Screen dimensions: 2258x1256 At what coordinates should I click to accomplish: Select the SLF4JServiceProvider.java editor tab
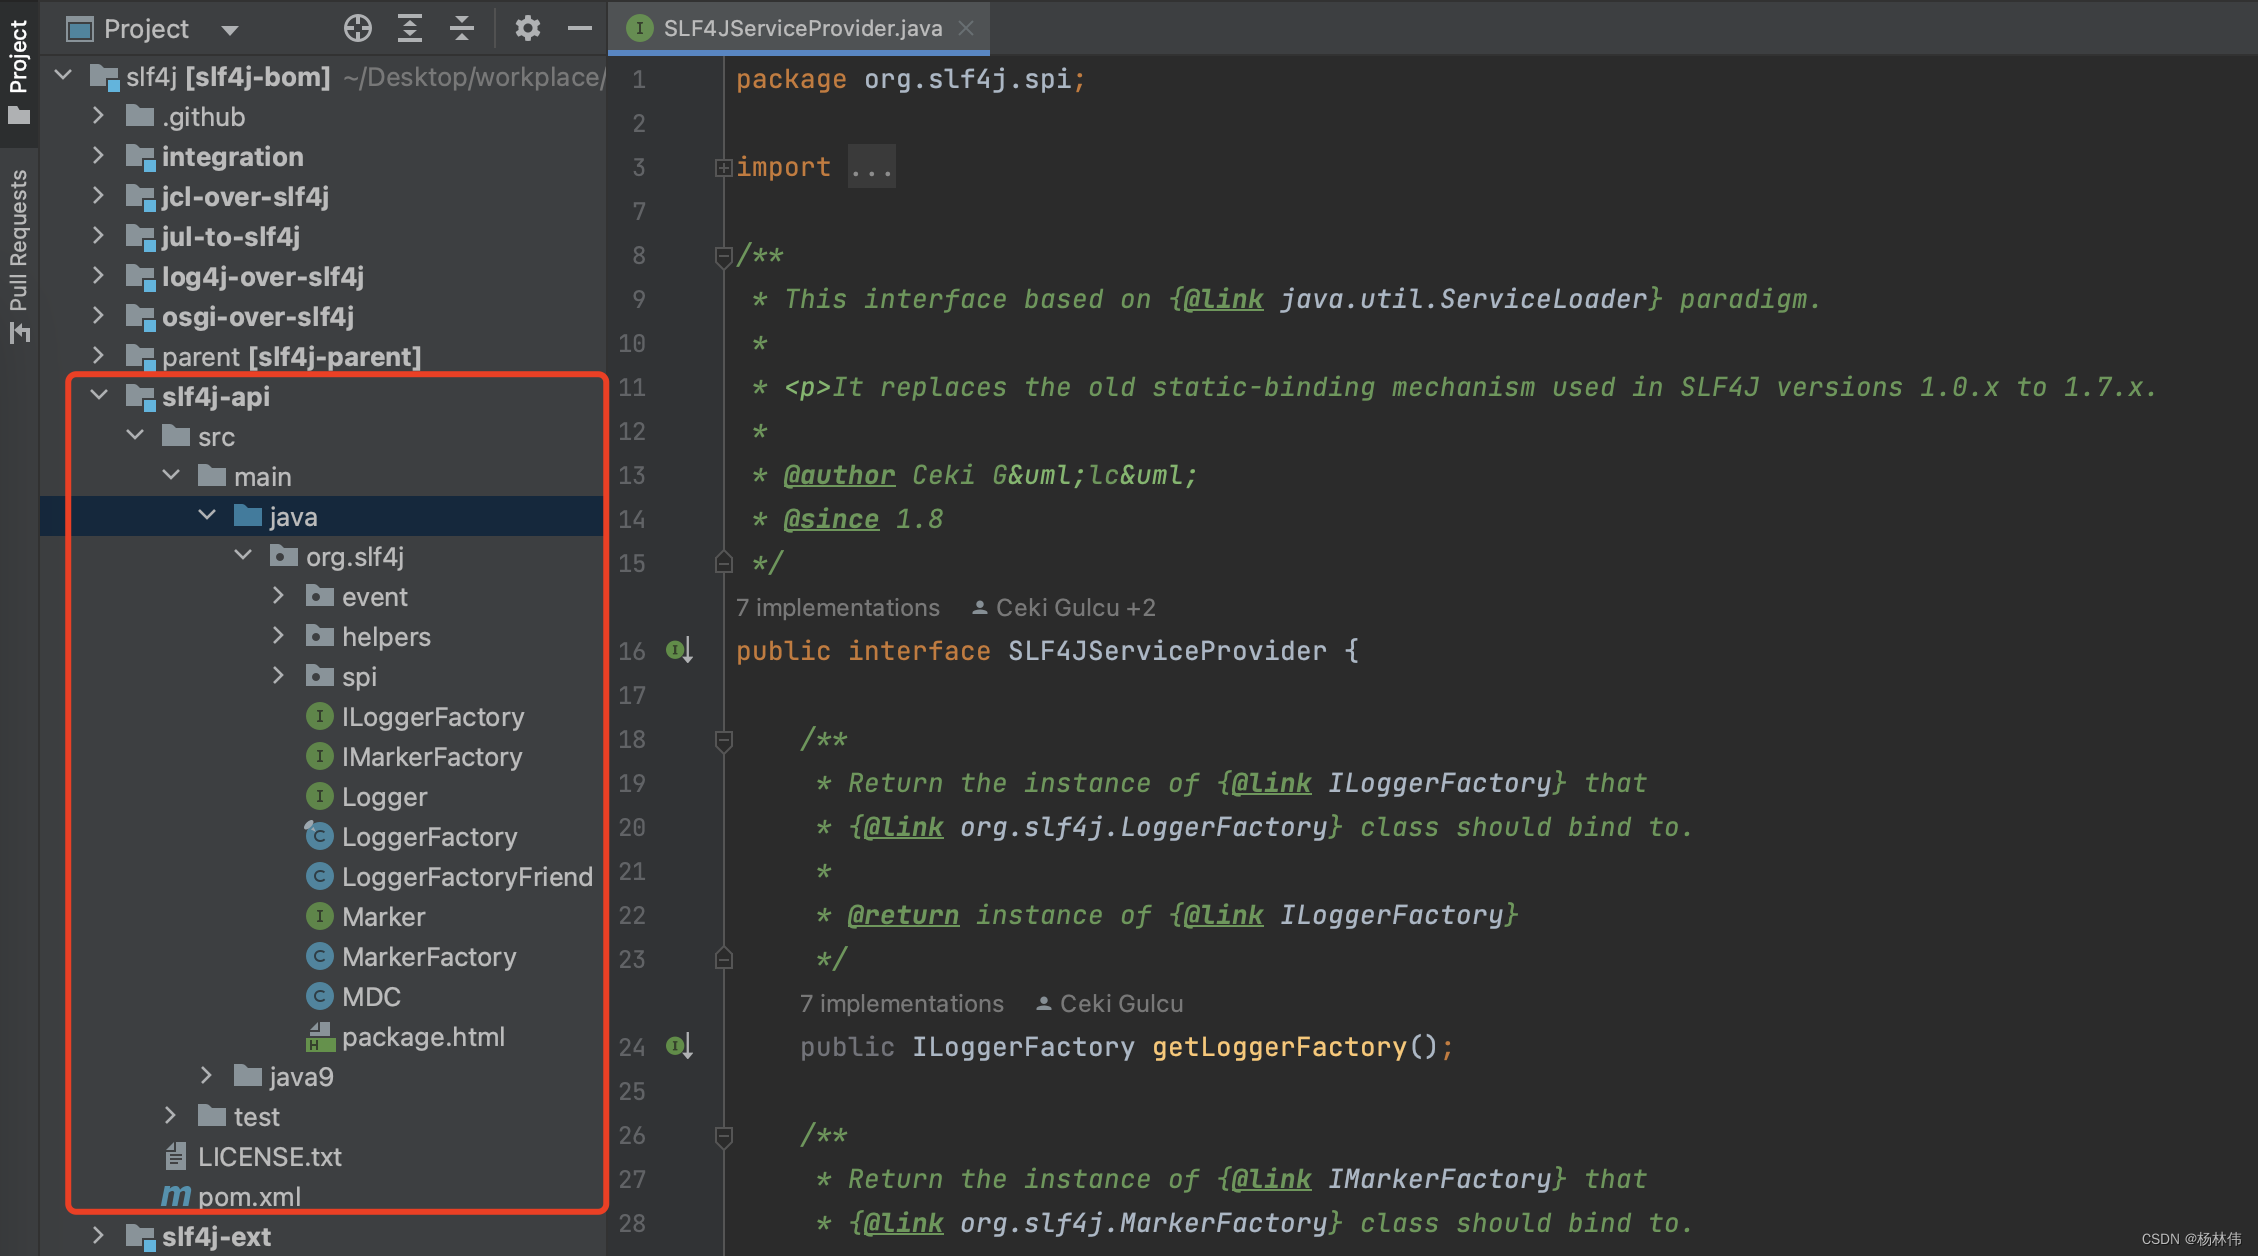[801, 28]
